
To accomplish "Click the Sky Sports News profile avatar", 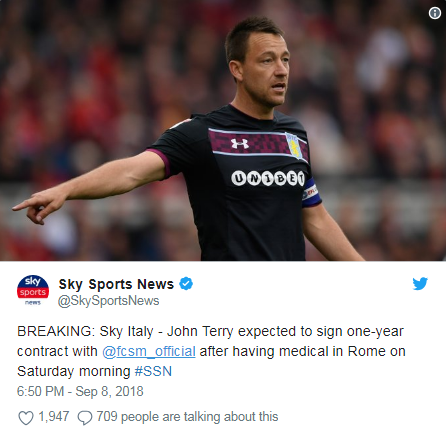I will point(33,291).
